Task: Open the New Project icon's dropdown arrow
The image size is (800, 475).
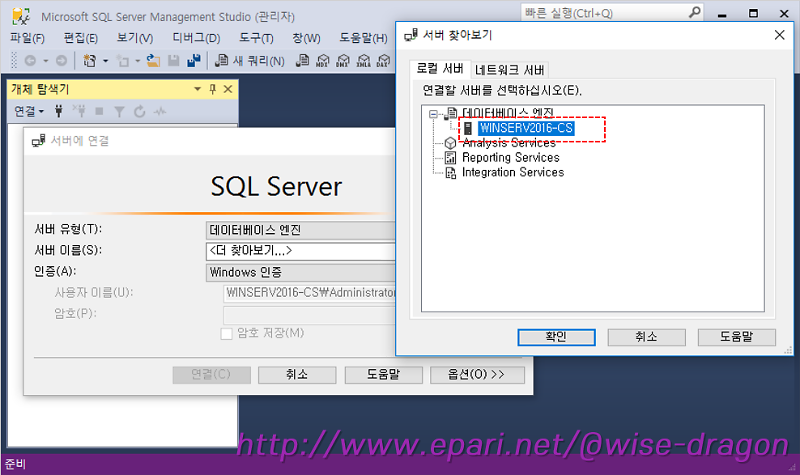Action: tap(106, 61)
